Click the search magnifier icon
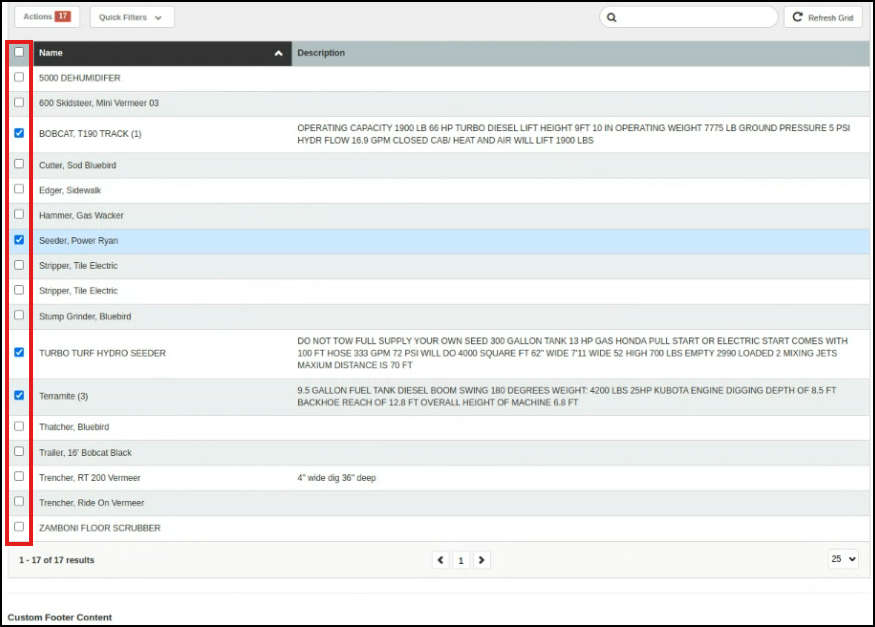This screenshot has width=875, height=627. pos(611,18)
